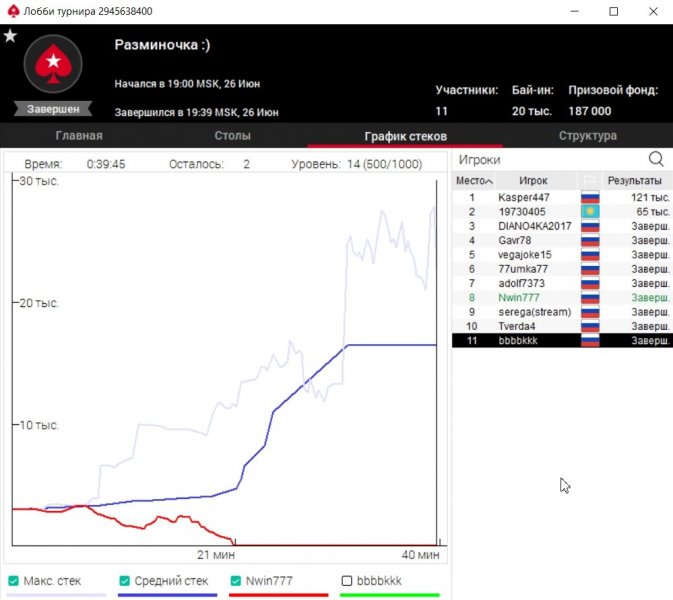Toggle the Средний стек checkbox
This screenshot has width=673, height=600.
(x=125, y=581)
